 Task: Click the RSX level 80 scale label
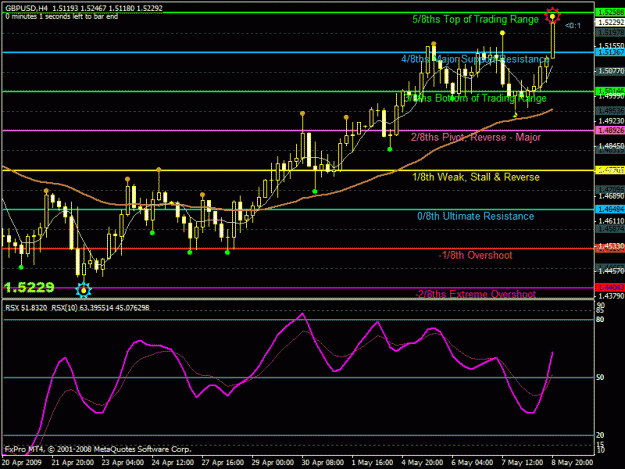pos(600,320)
